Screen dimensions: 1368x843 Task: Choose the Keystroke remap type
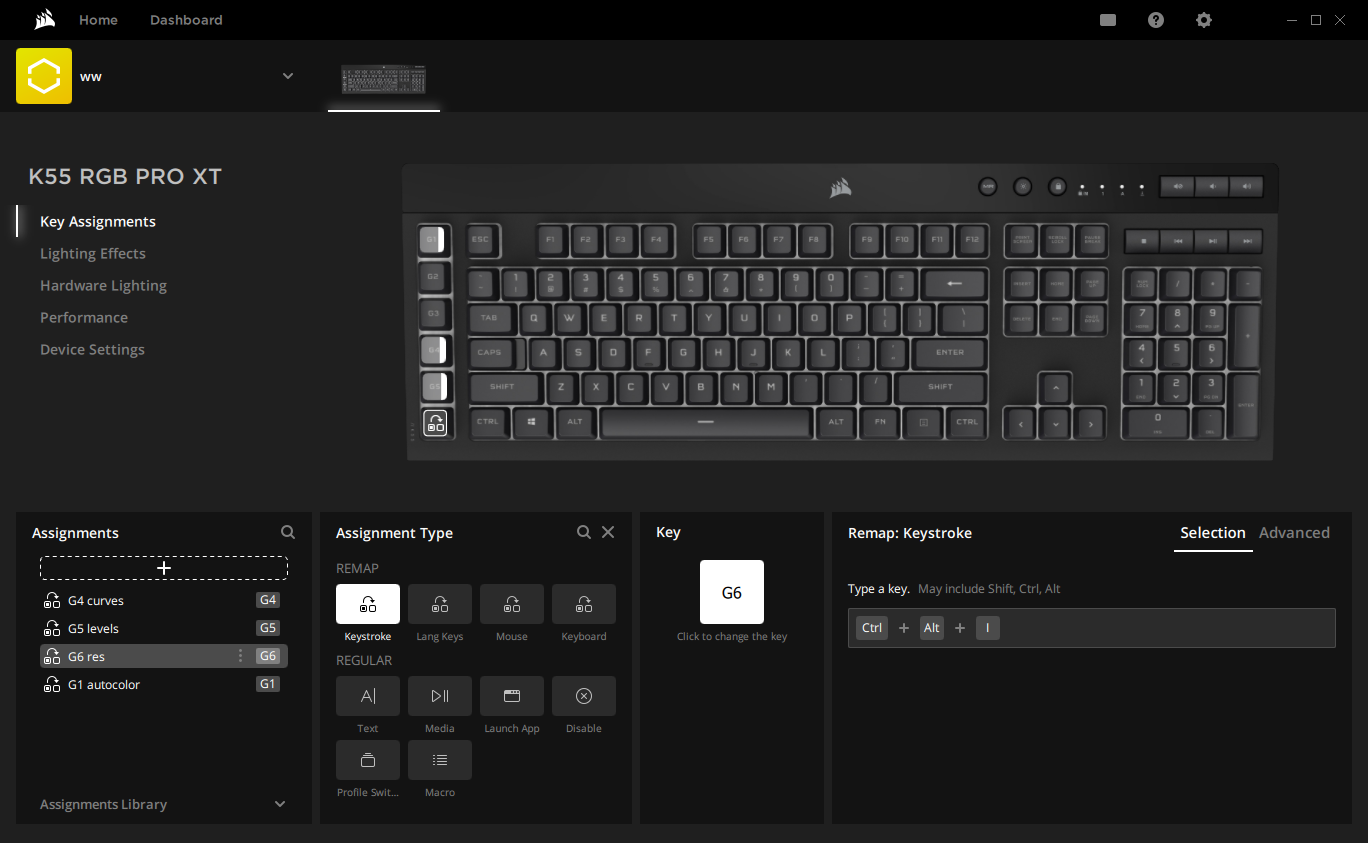click(368, 604)
